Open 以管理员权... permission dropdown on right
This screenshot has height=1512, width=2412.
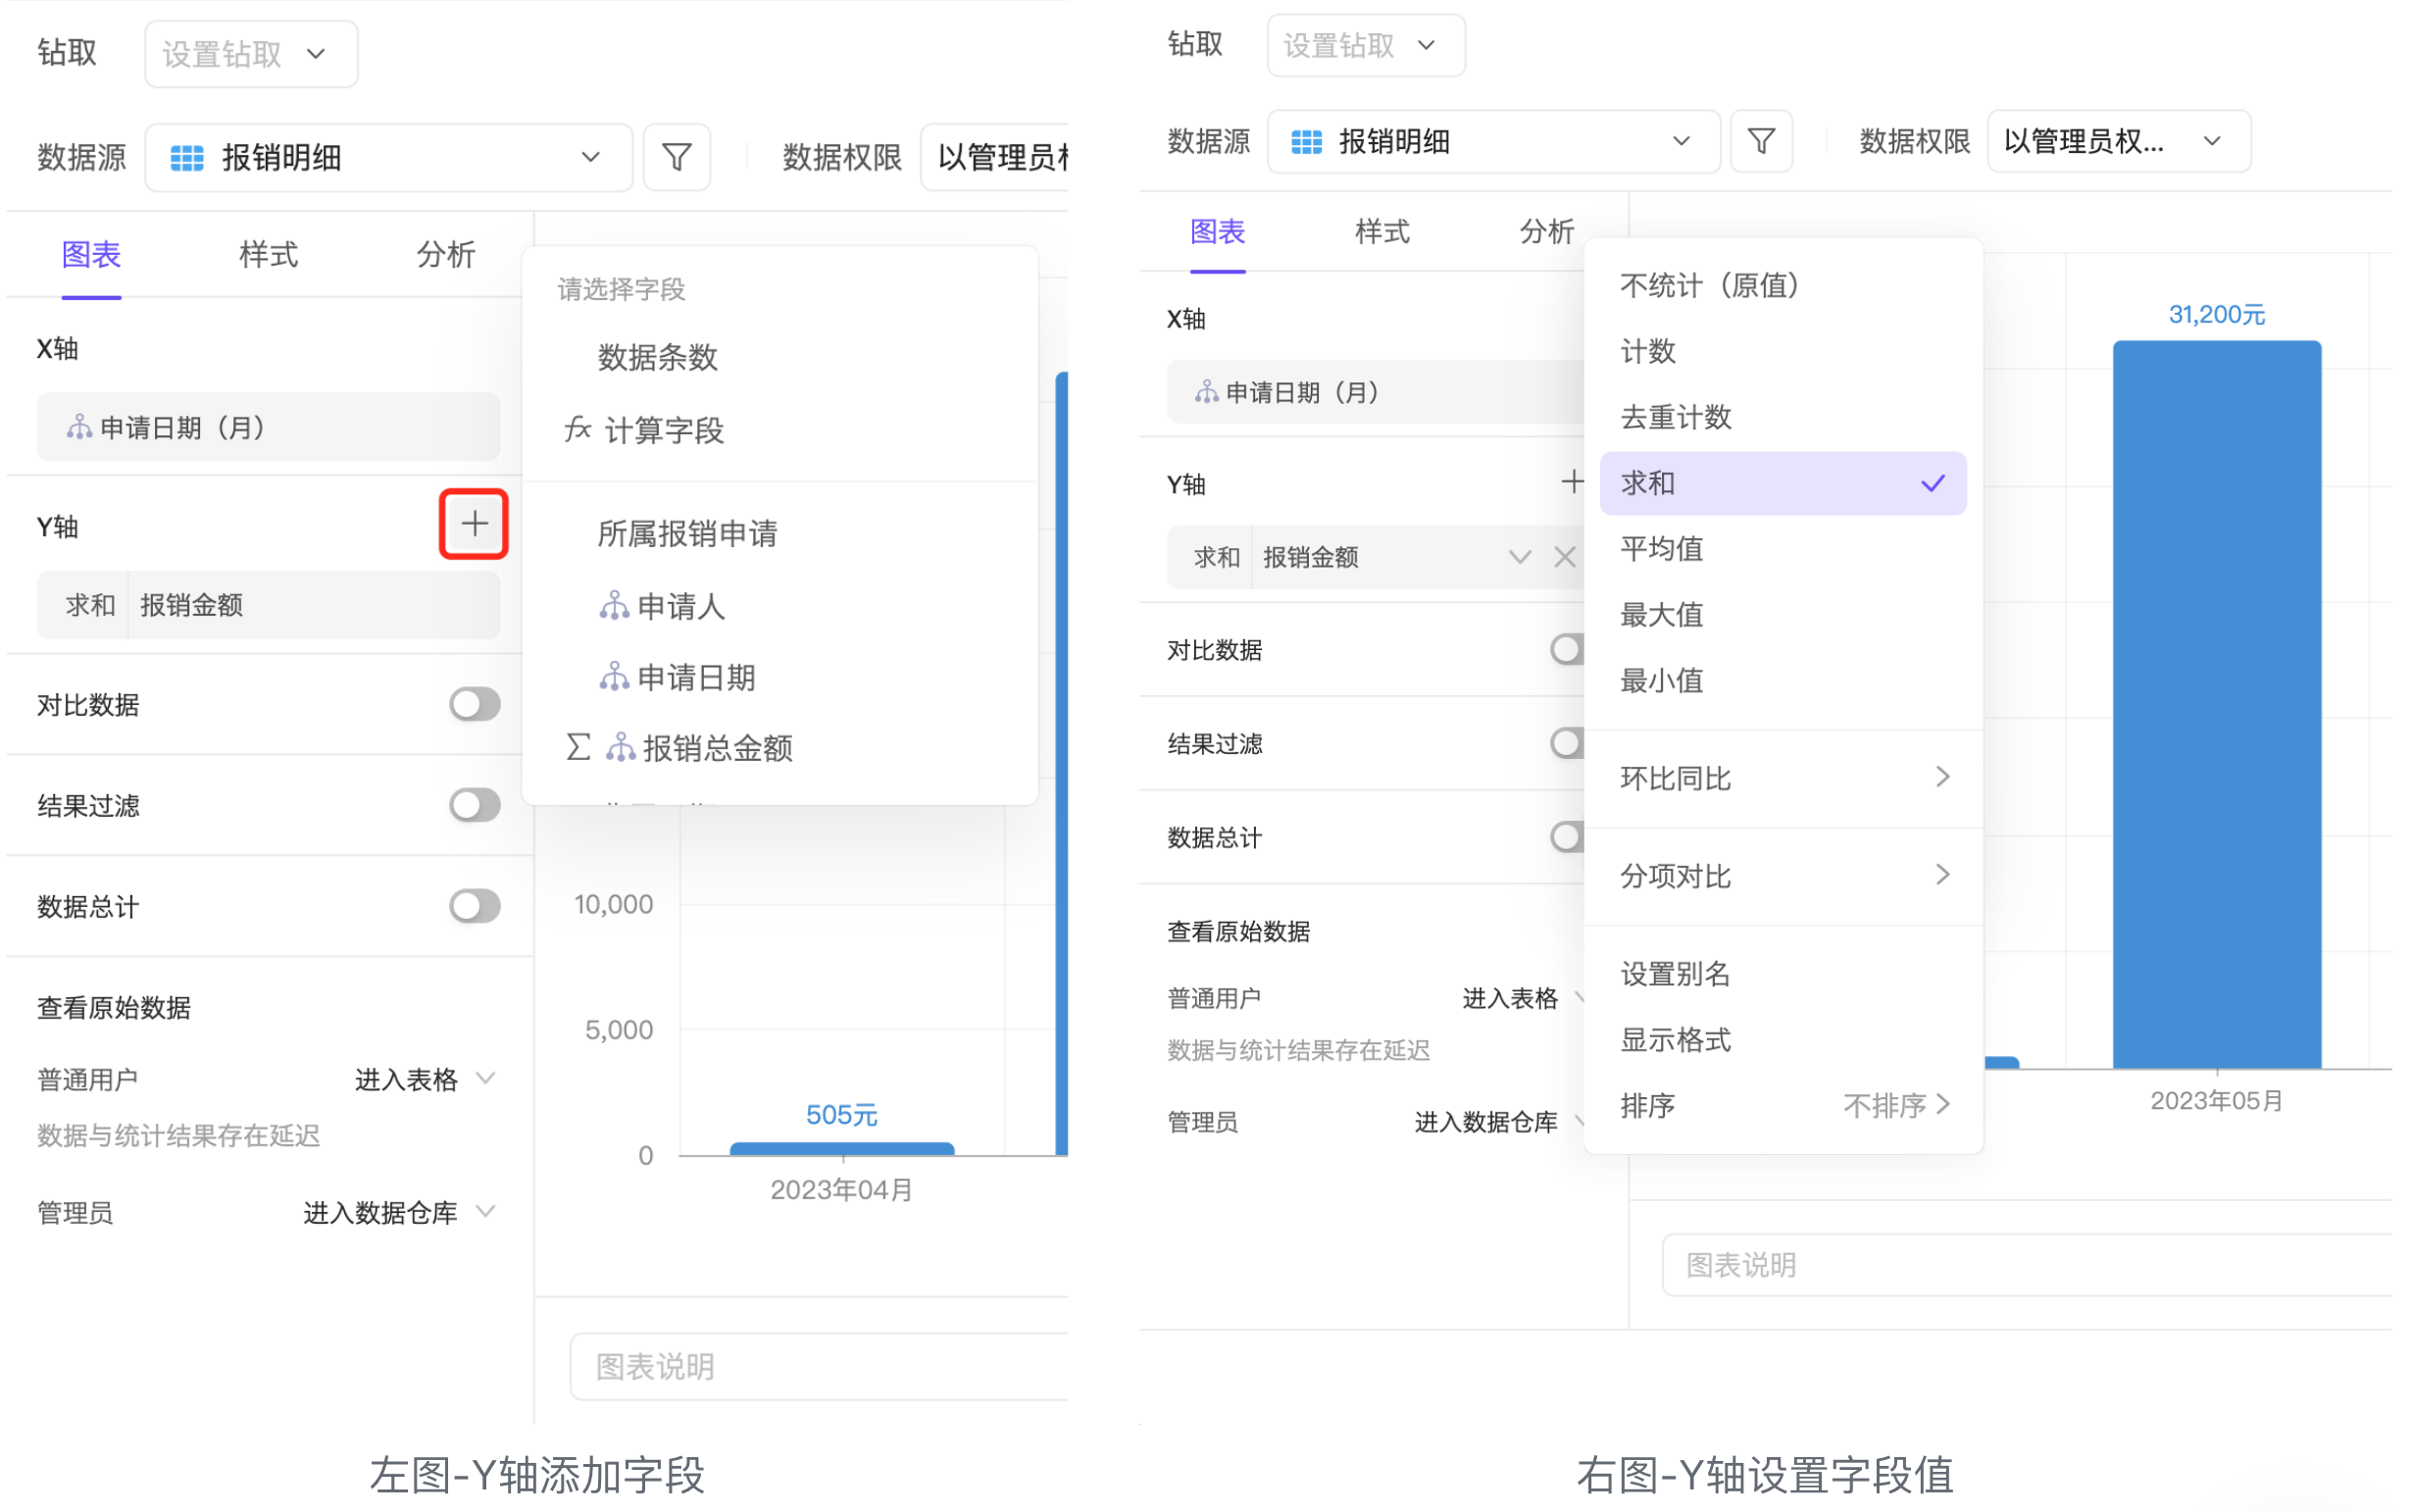point(2118,141)
